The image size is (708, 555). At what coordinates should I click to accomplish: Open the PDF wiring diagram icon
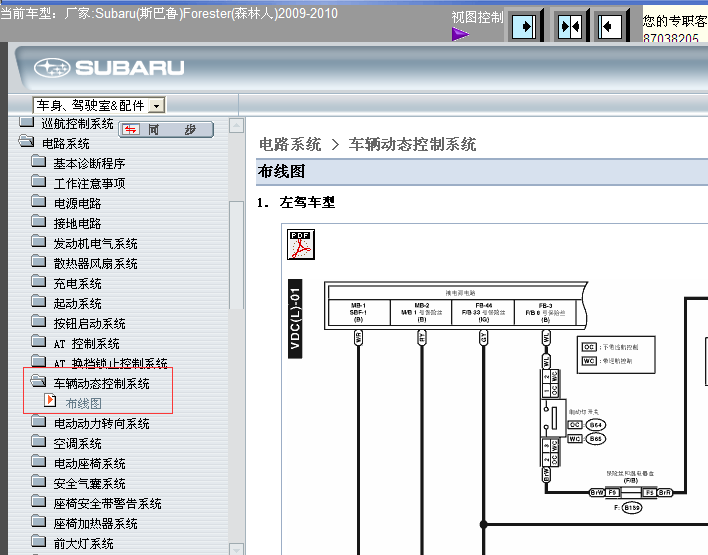click(301, 244)
